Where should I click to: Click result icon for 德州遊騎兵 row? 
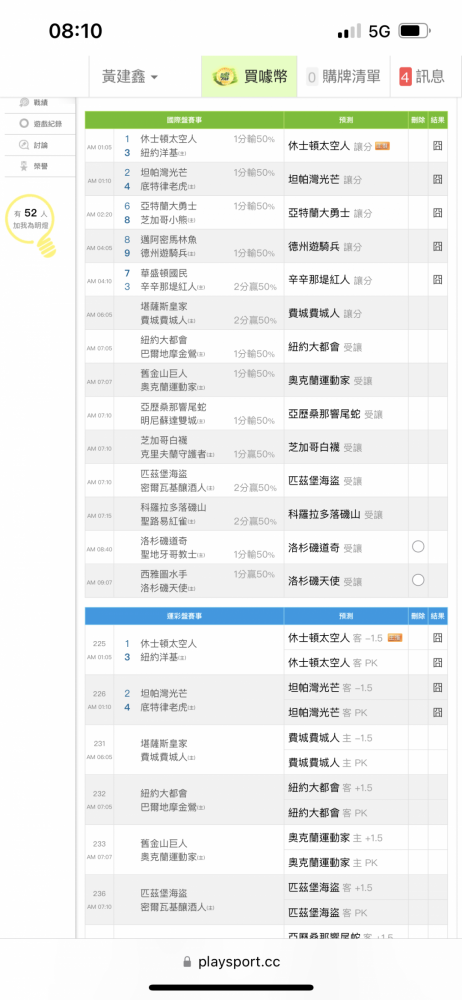coord(438,246)
